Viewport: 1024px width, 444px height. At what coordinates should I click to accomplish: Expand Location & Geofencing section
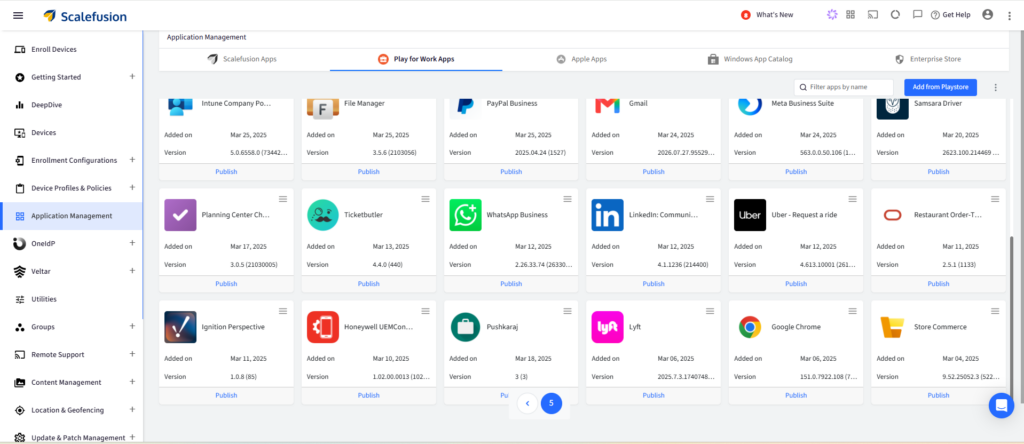132,409
